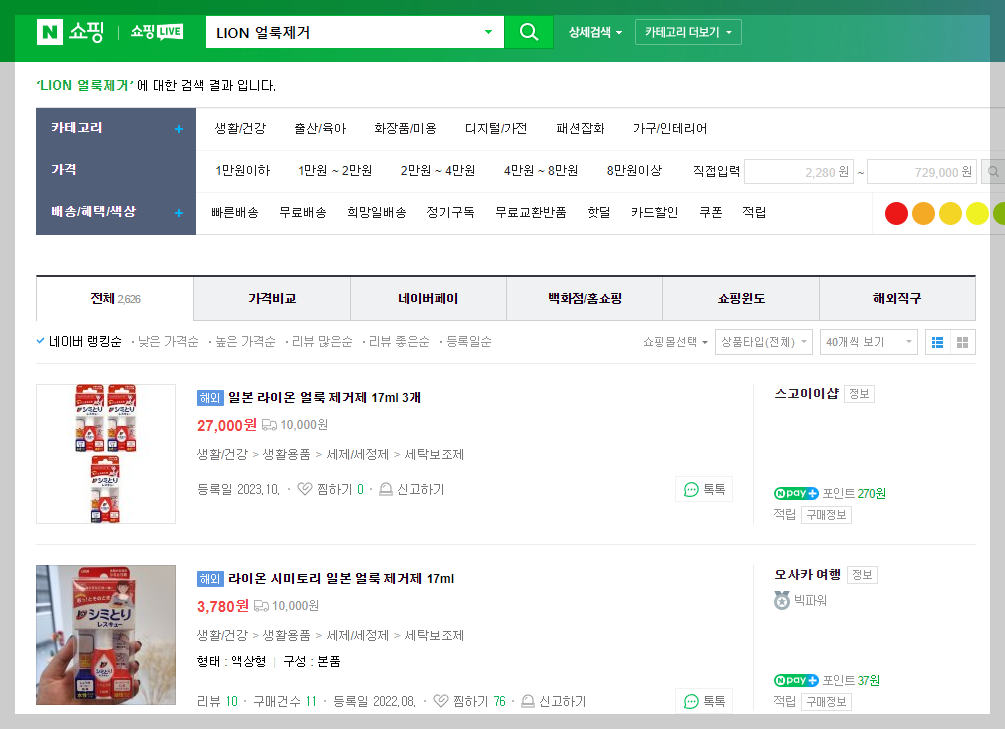Click the price range search magnifier icon
This screenshot has height=729, width=1005.
pos(993,172)
